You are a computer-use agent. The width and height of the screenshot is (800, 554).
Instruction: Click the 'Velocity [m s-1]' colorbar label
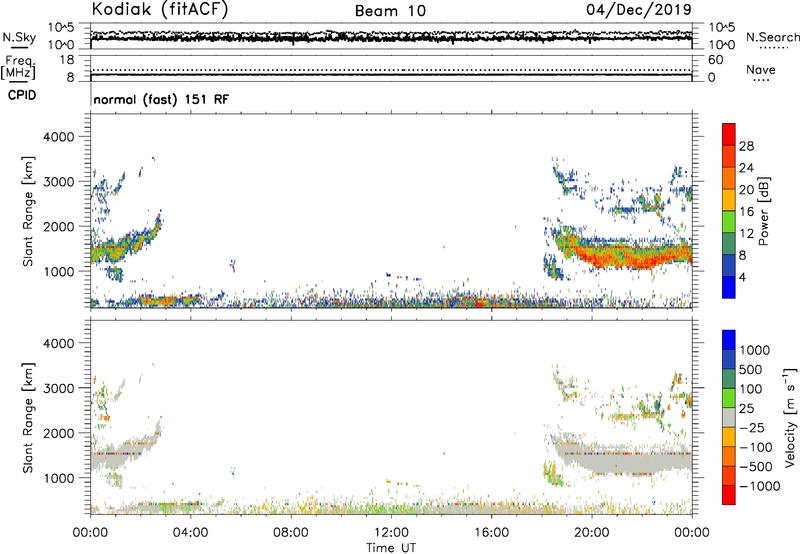click(x=790, y=417)
